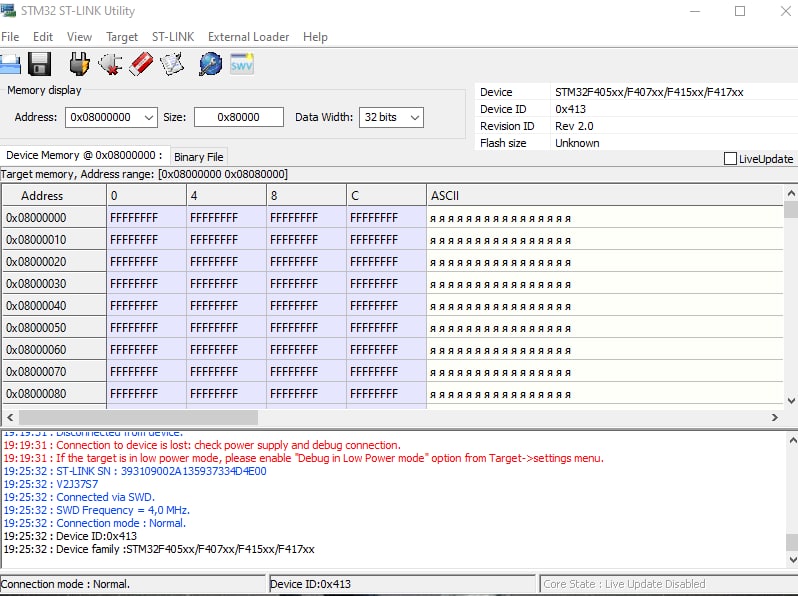Open the View menu

point(79,37)
